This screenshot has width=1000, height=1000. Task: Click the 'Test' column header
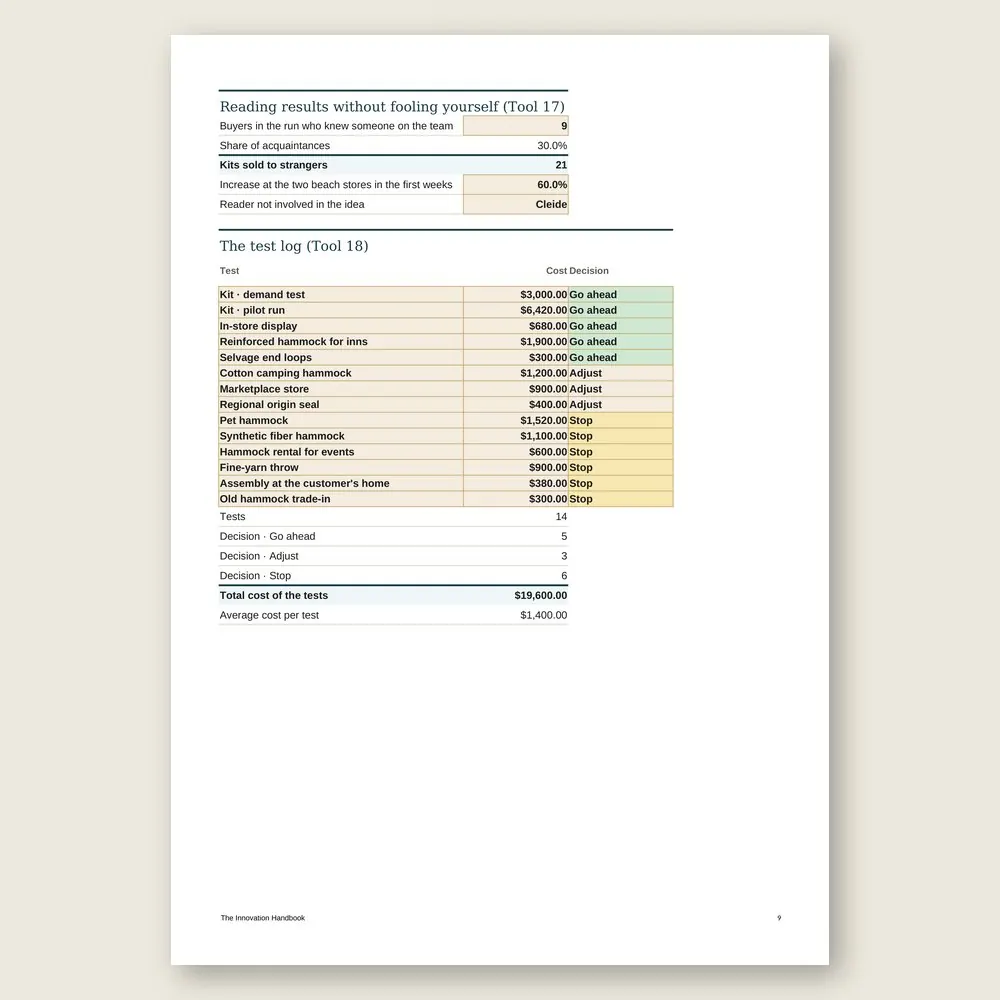pyautogui.click(x=230, y=270)
